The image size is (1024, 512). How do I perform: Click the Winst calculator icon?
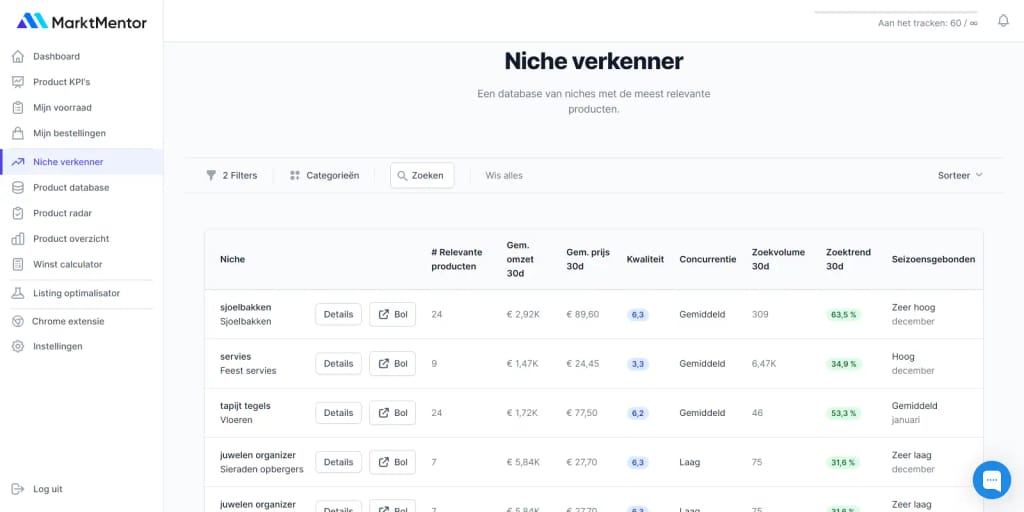click(18, 264)
